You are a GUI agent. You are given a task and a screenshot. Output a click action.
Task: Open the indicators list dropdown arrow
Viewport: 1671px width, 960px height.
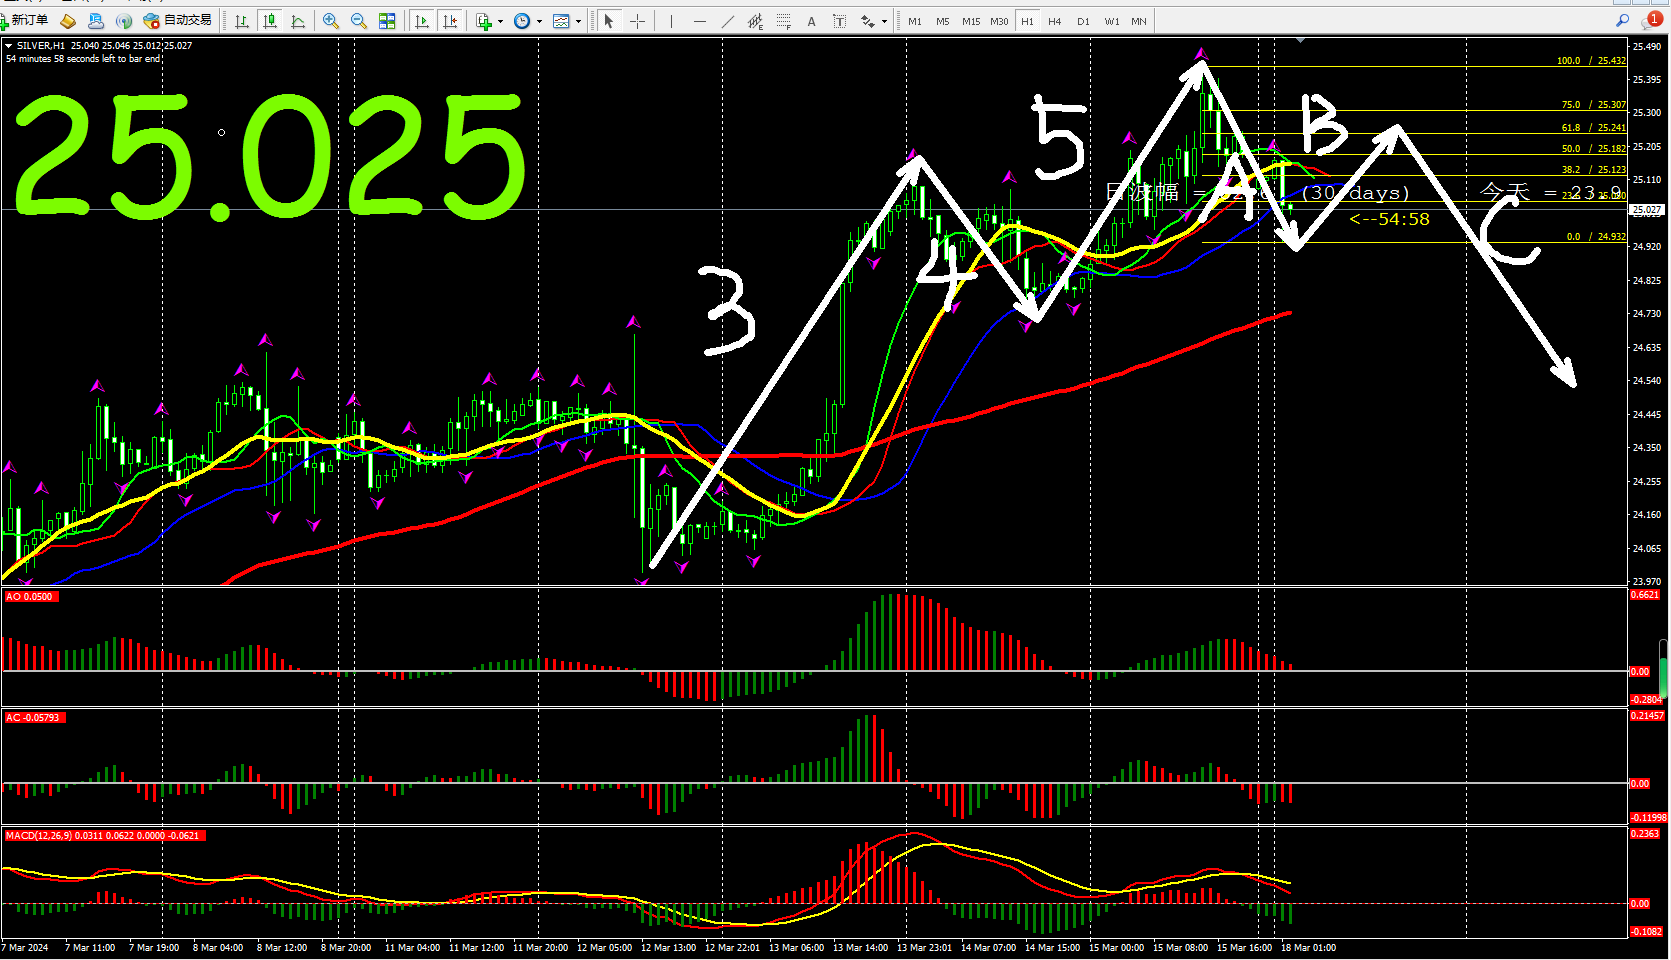[500, 21]
